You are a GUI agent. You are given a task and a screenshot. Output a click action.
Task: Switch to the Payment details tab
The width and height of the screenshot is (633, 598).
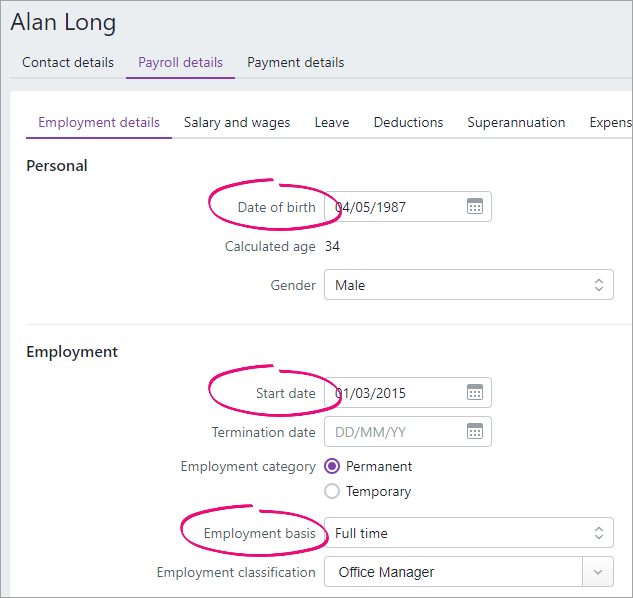point(296,63)
